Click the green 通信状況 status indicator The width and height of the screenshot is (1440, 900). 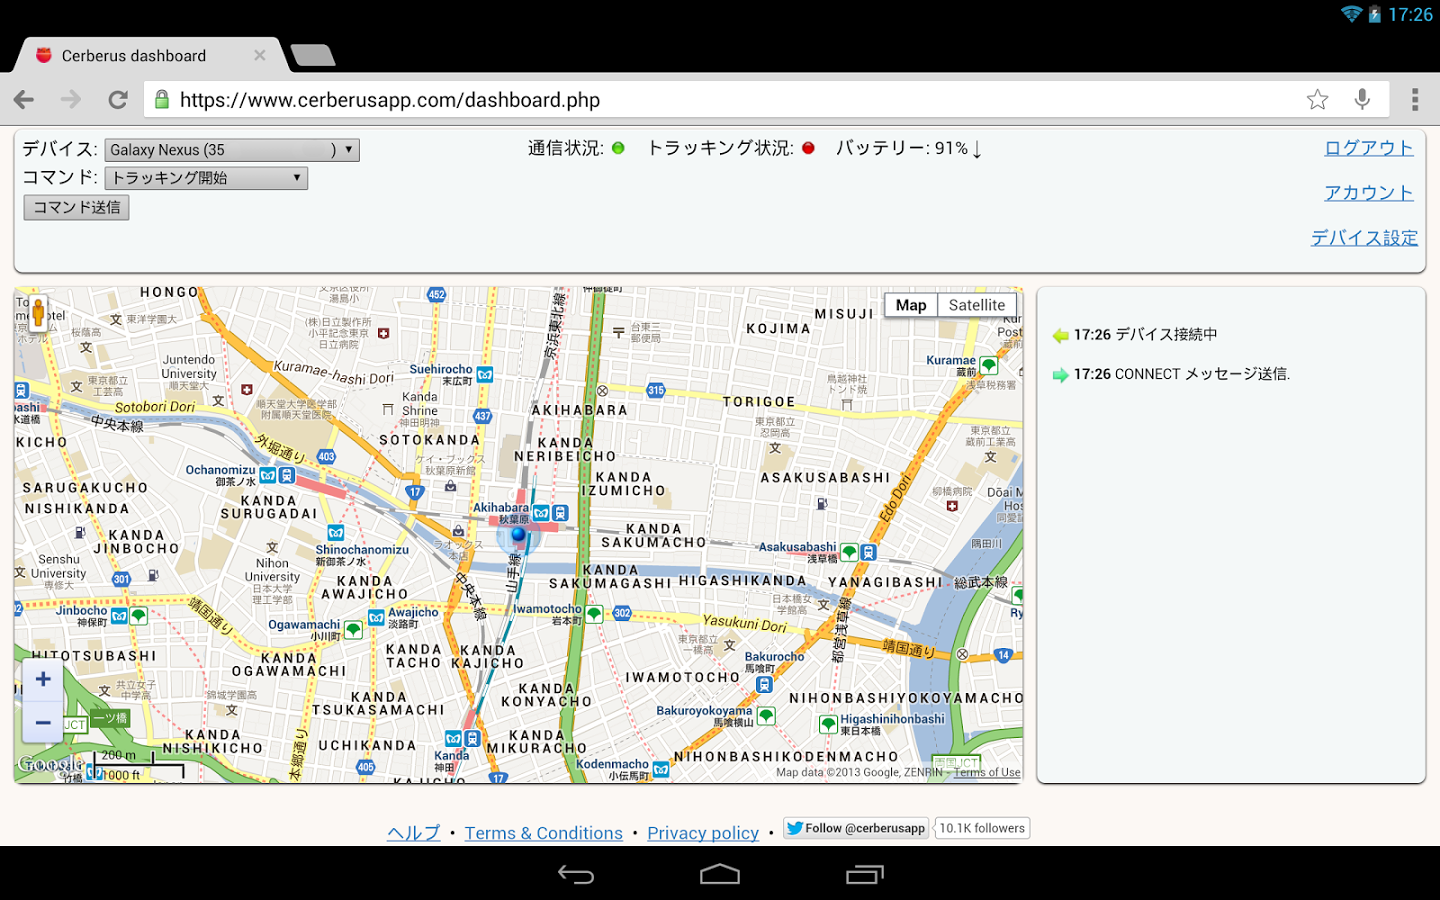(x=618, y=148)
